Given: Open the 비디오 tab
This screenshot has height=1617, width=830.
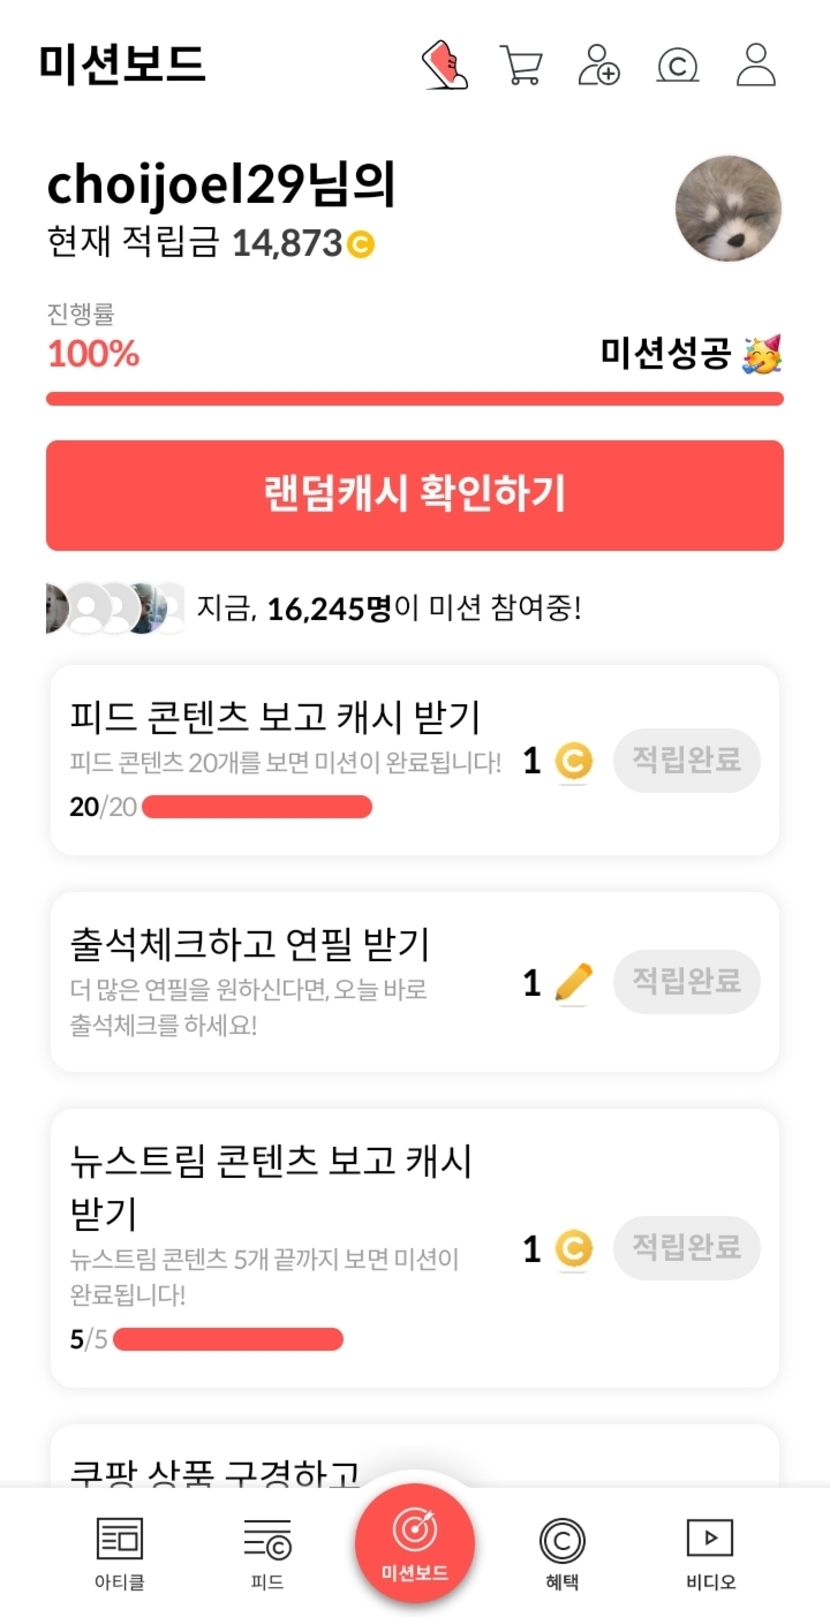Looking at the screenshot, I should point(710,1551).
